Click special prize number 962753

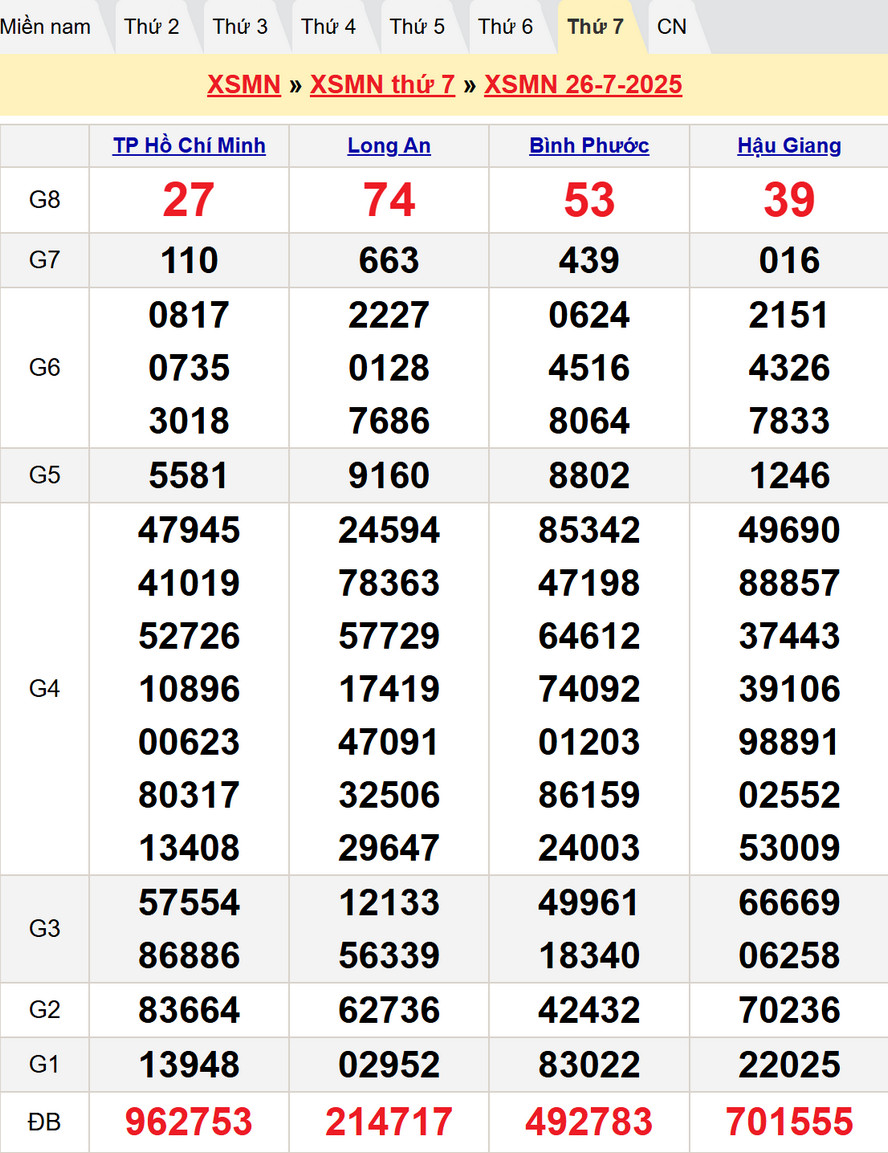189,1122
